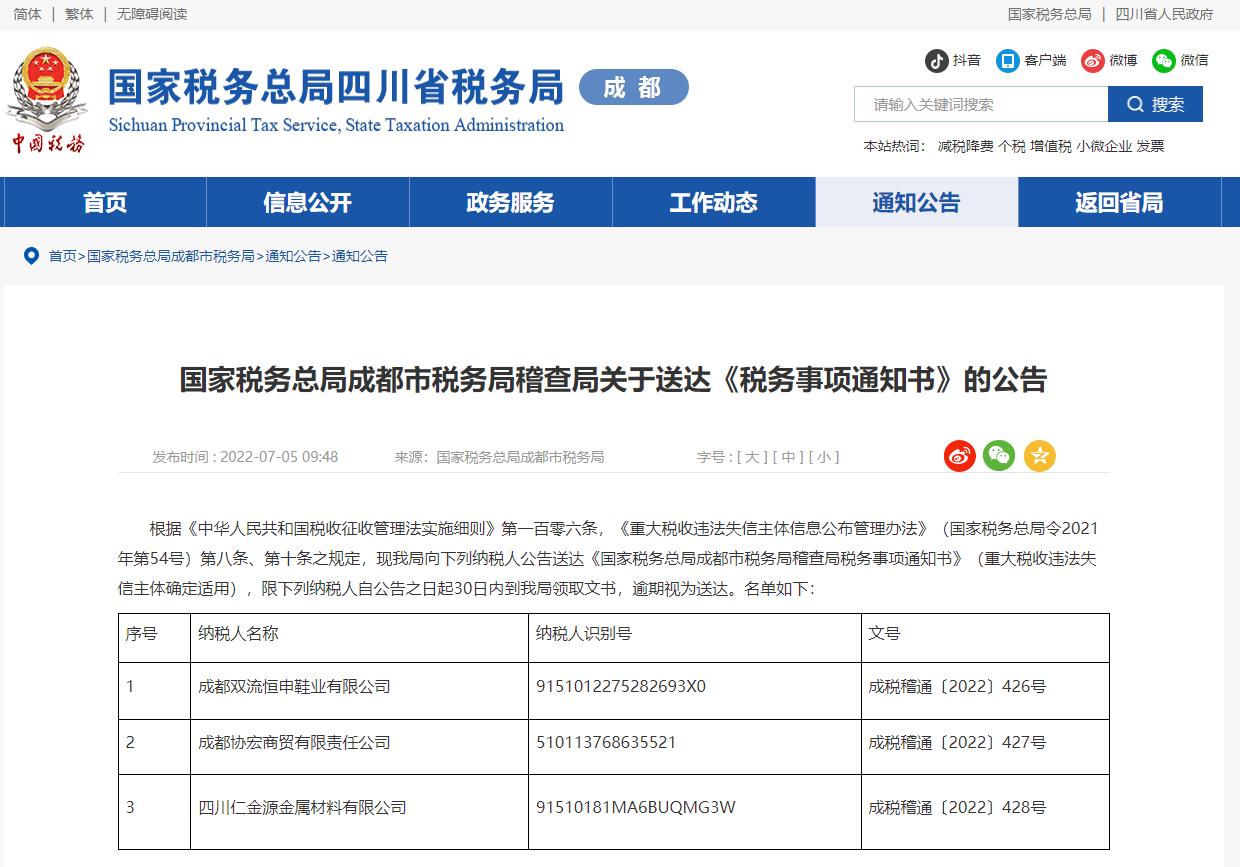The width and height of the screenshot is (1240, 867).
Task: Click table header 纳税人名称
Action: coord(238,633)
